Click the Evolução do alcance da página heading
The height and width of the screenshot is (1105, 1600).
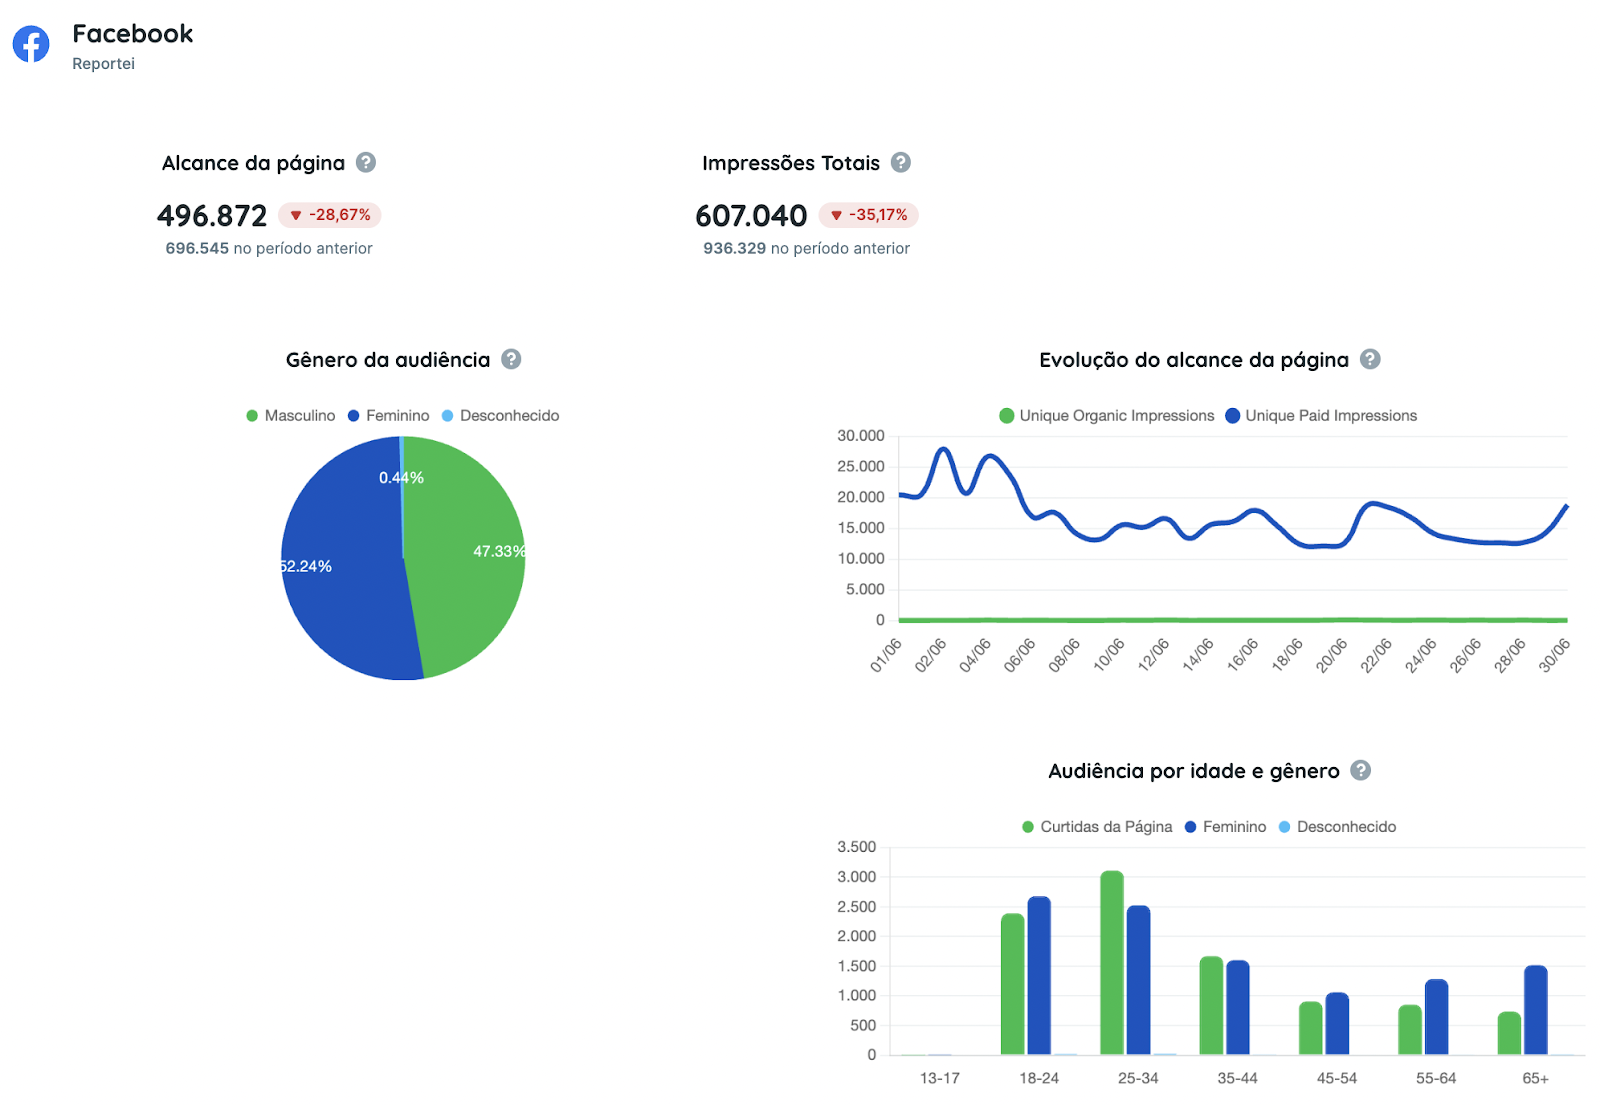(x=1194, y=360)
